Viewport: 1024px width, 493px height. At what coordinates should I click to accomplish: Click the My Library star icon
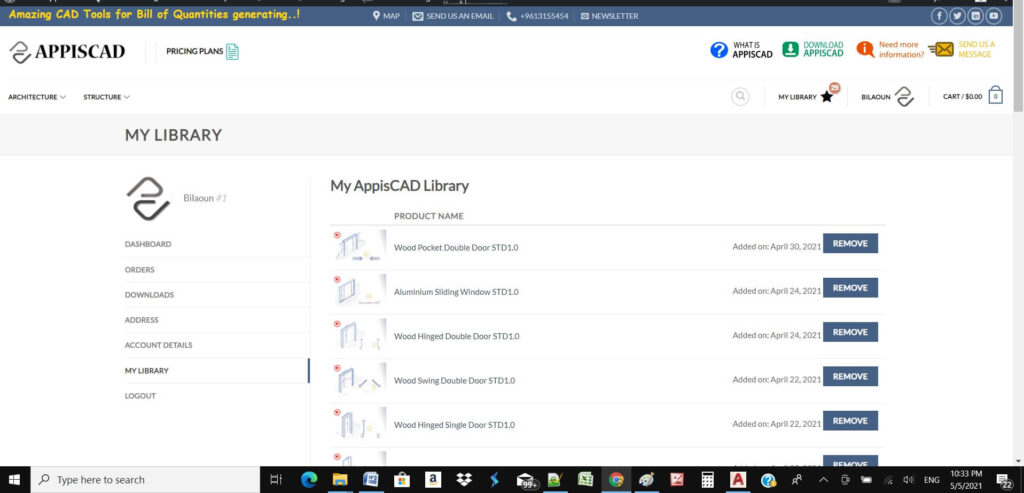(827, 97)
